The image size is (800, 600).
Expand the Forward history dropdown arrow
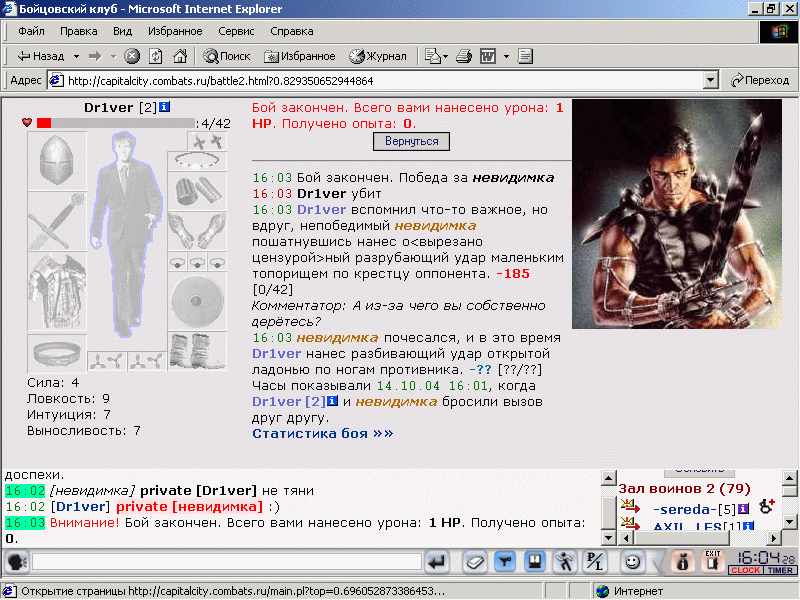113,56
